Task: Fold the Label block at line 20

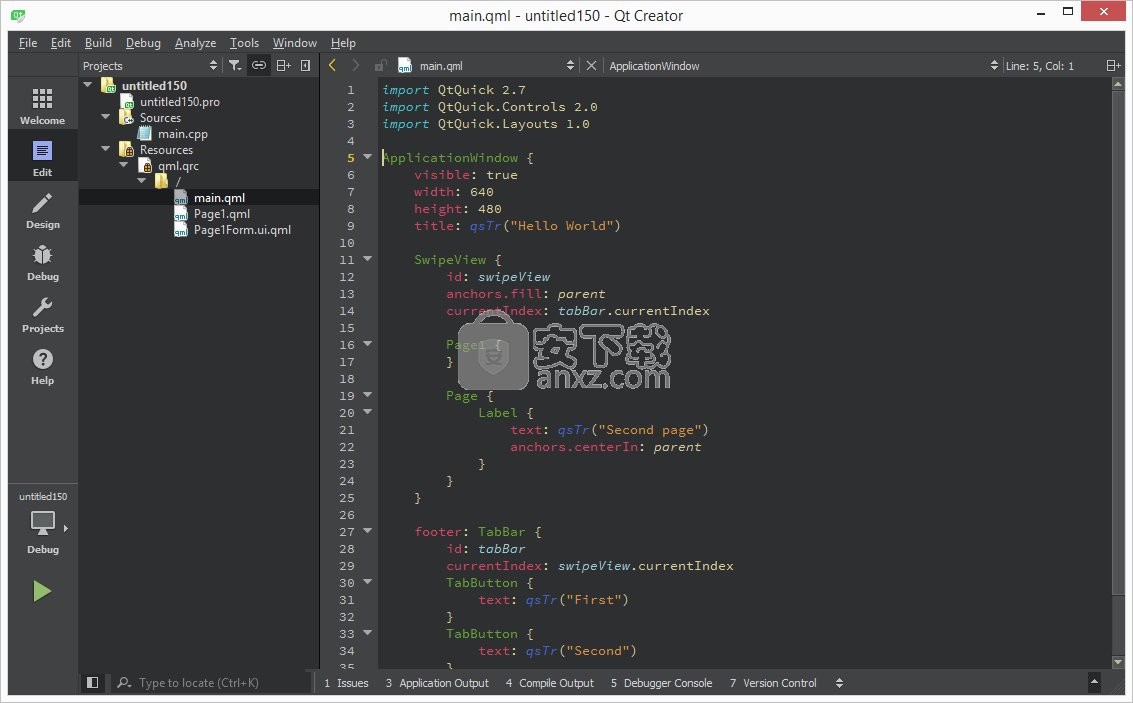Action: tap(367, 412)
